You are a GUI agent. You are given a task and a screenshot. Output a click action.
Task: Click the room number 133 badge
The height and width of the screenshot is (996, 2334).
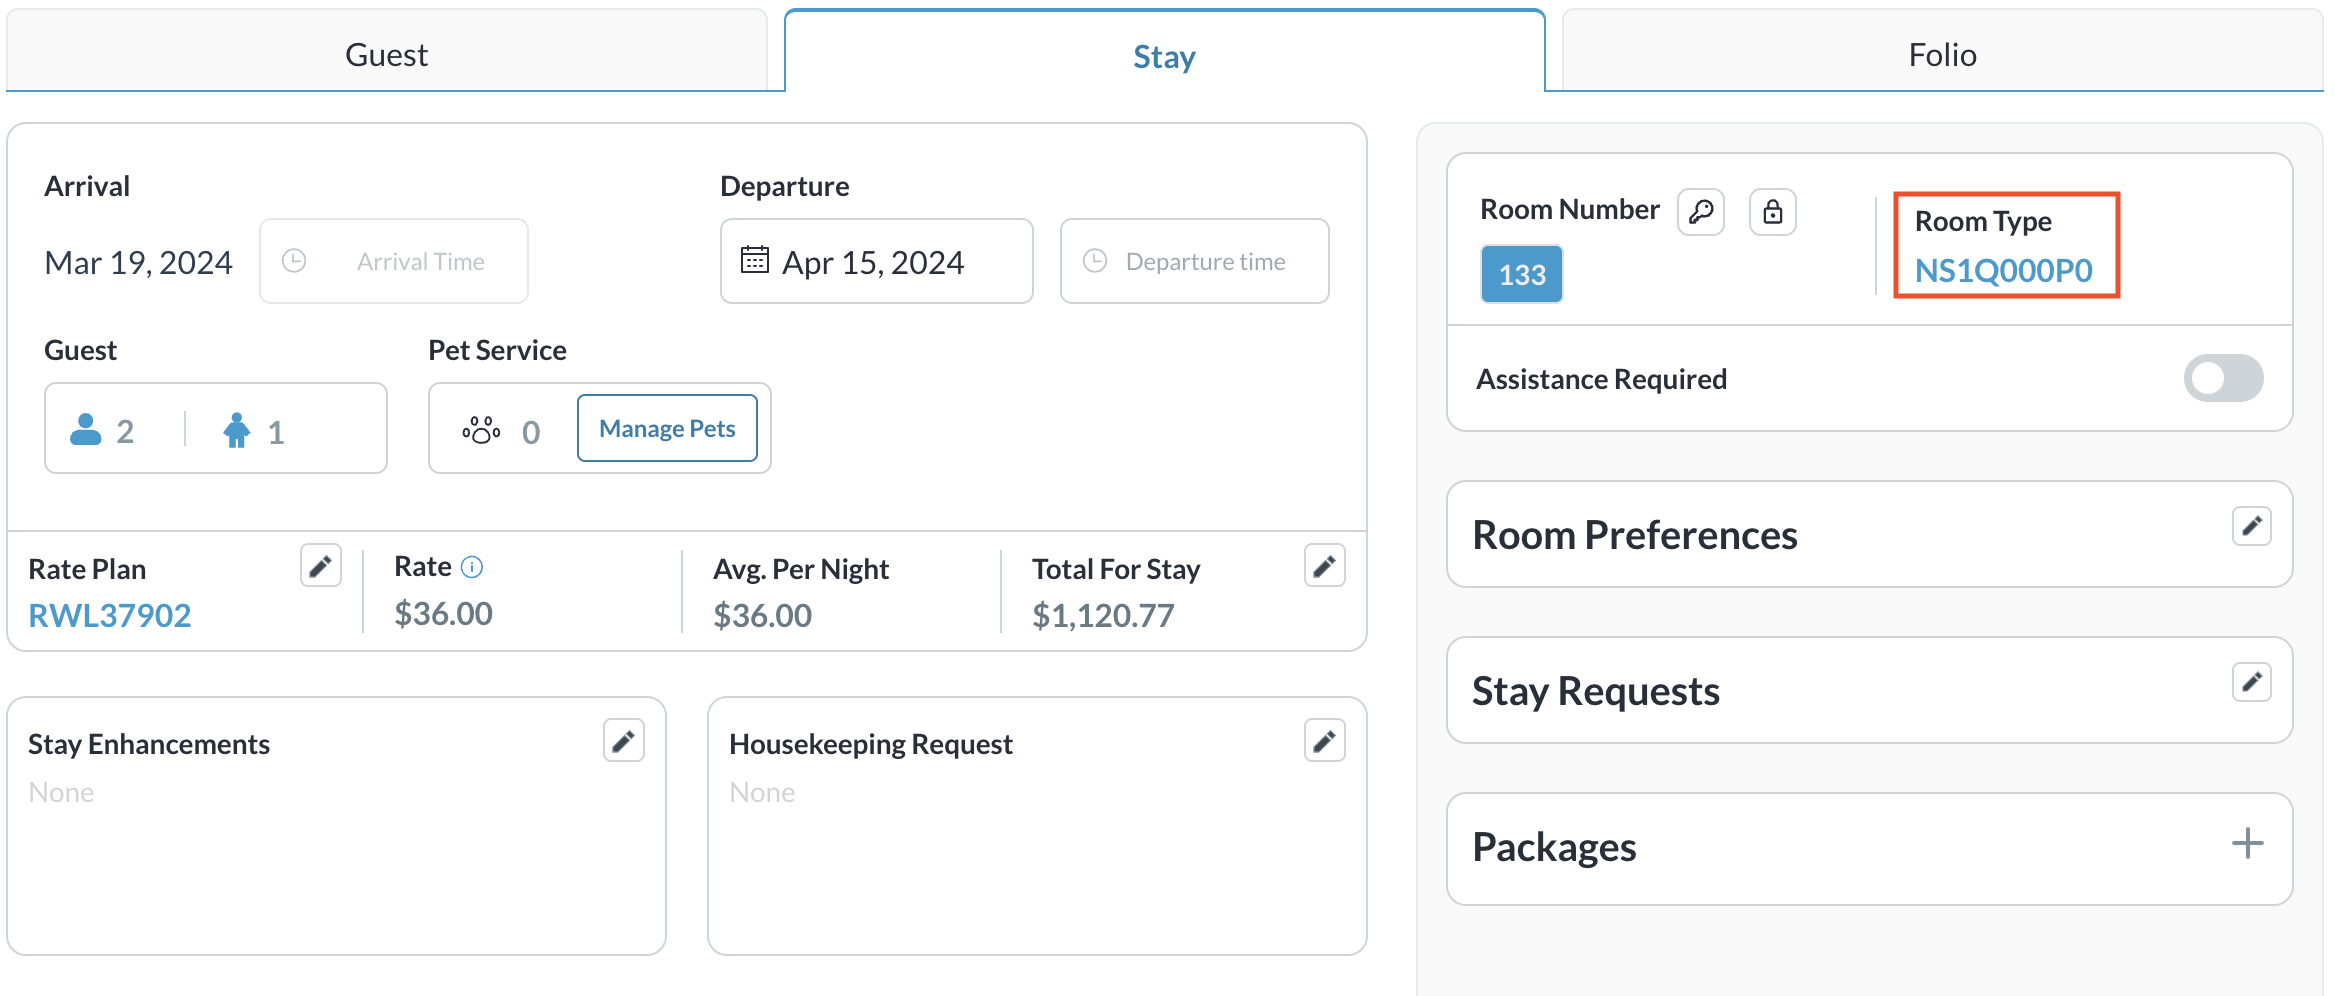1521,274
